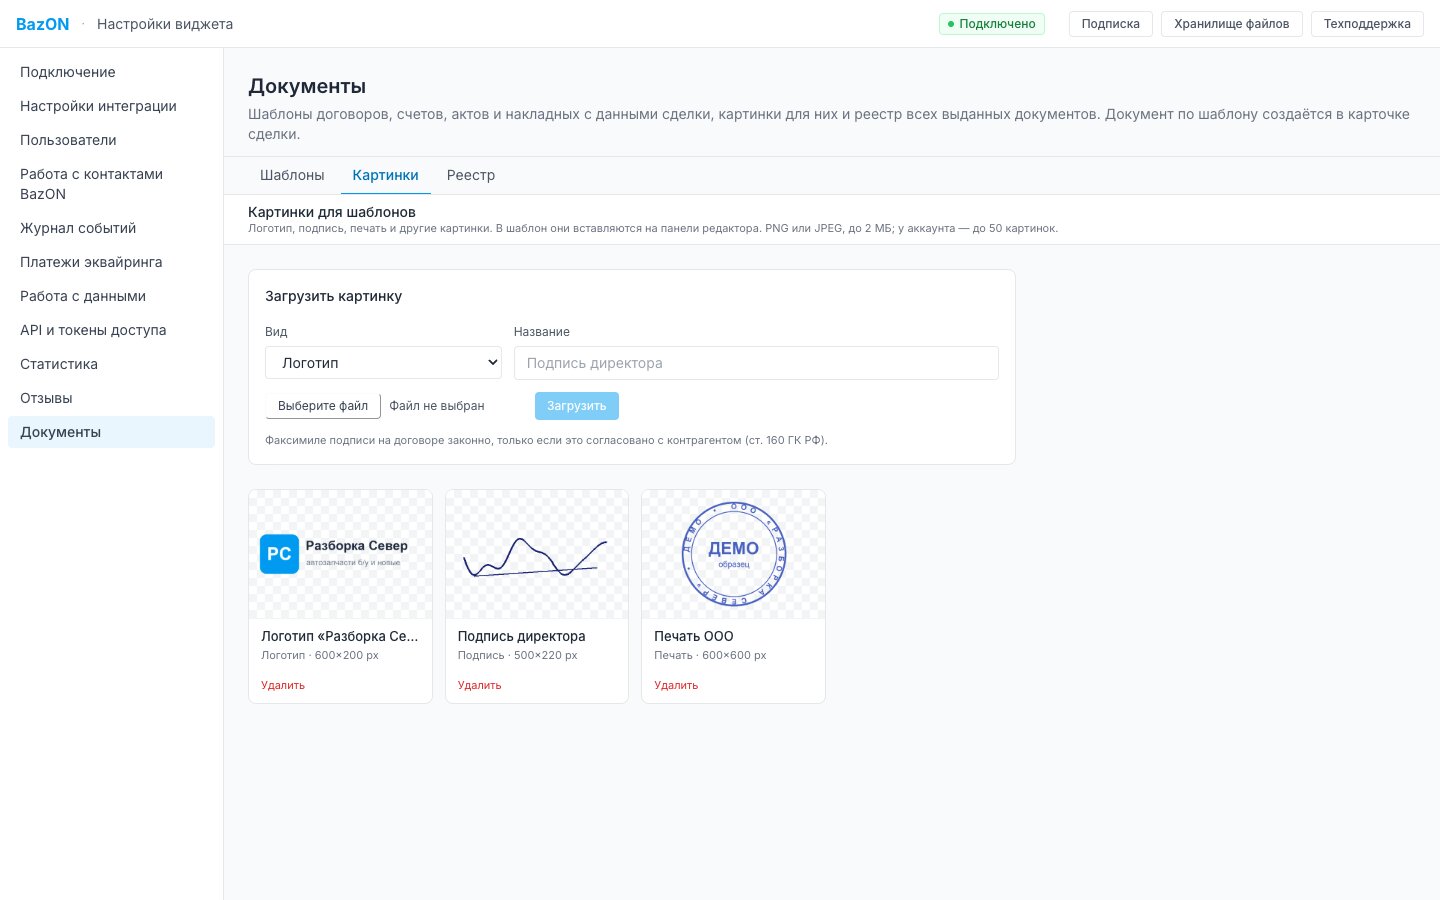
Task: Open Журнал событий
Action: (x=111, y=228)
